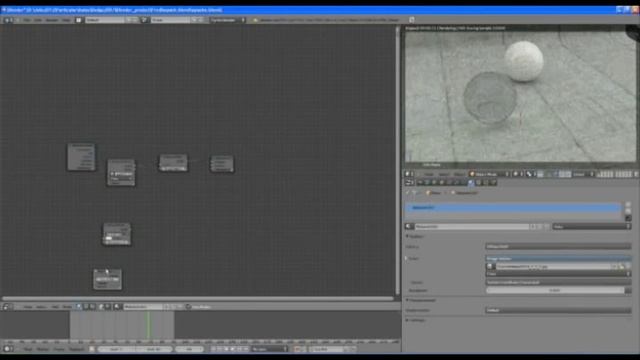Viewport: 640px width, 360px height.
Task: Click the Color input Image Texture button
Action: pyautogui.click(x=558, y=258)
